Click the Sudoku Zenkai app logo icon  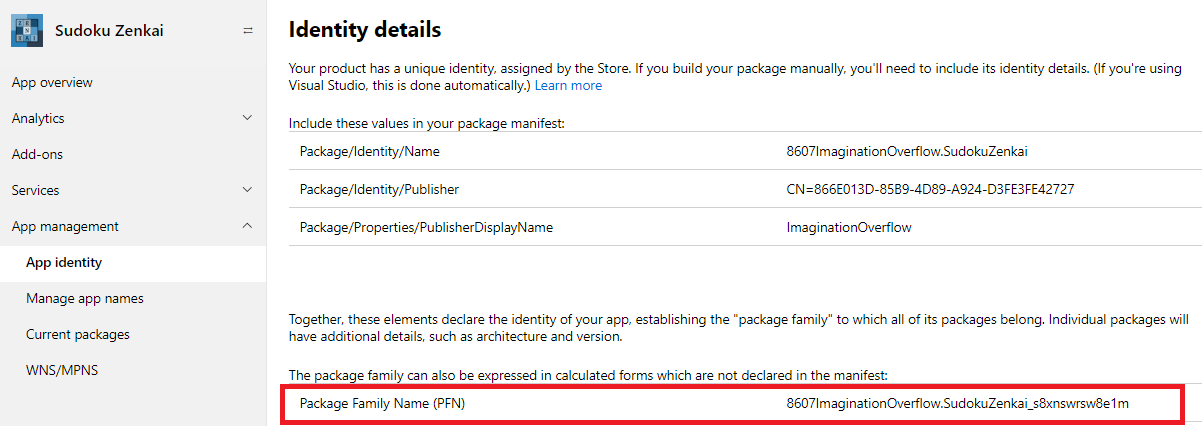(27, 30)
